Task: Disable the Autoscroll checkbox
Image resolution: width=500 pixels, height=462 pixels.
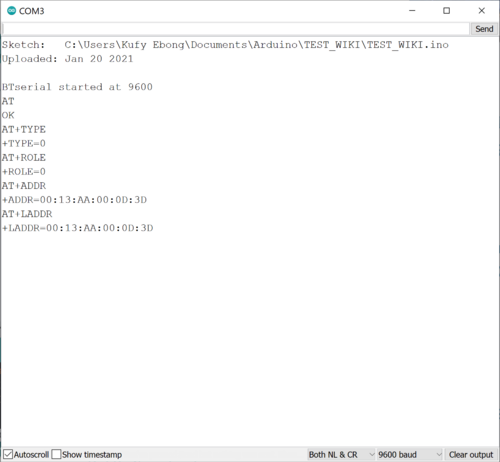Action: pyautogui.click(x=8, y=454)
